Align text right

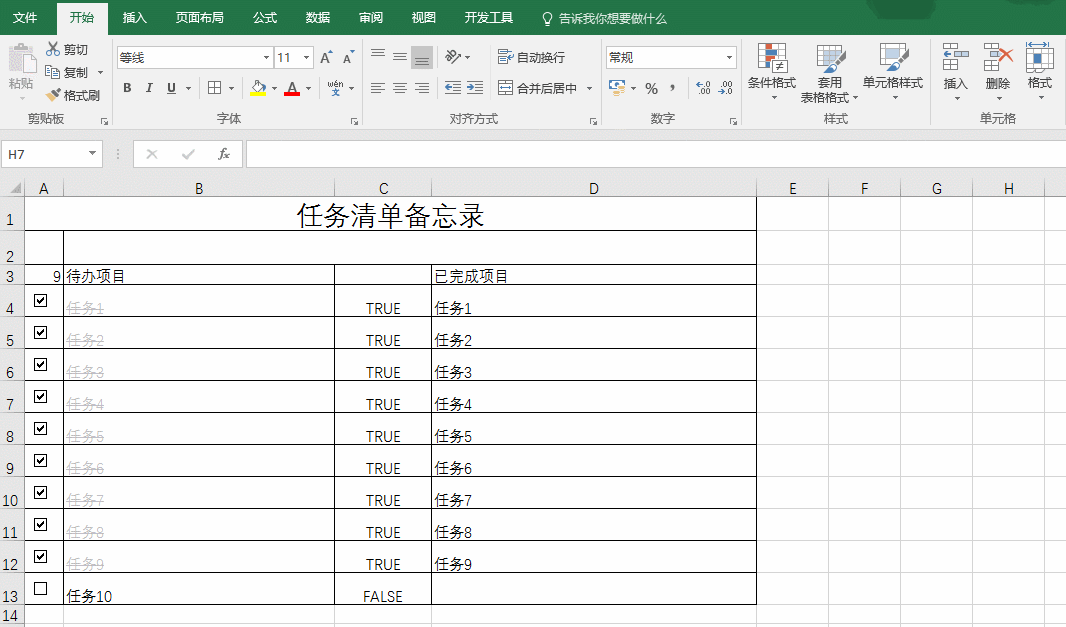422,88
